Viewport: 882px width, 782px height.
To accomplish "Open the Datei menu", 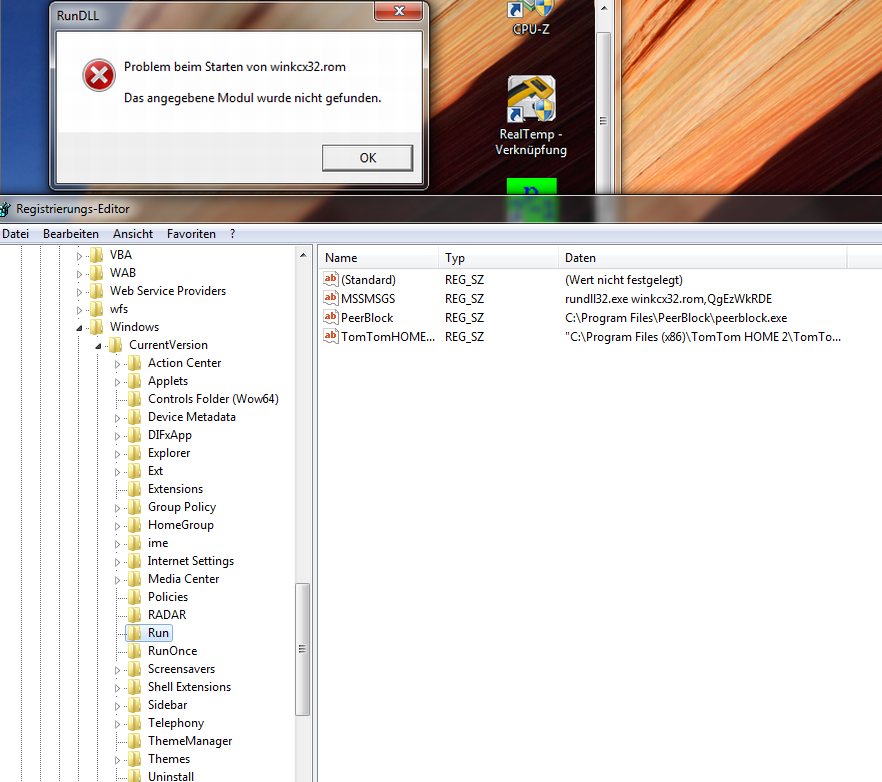I will pyautogui.click(x=15, y=234).
